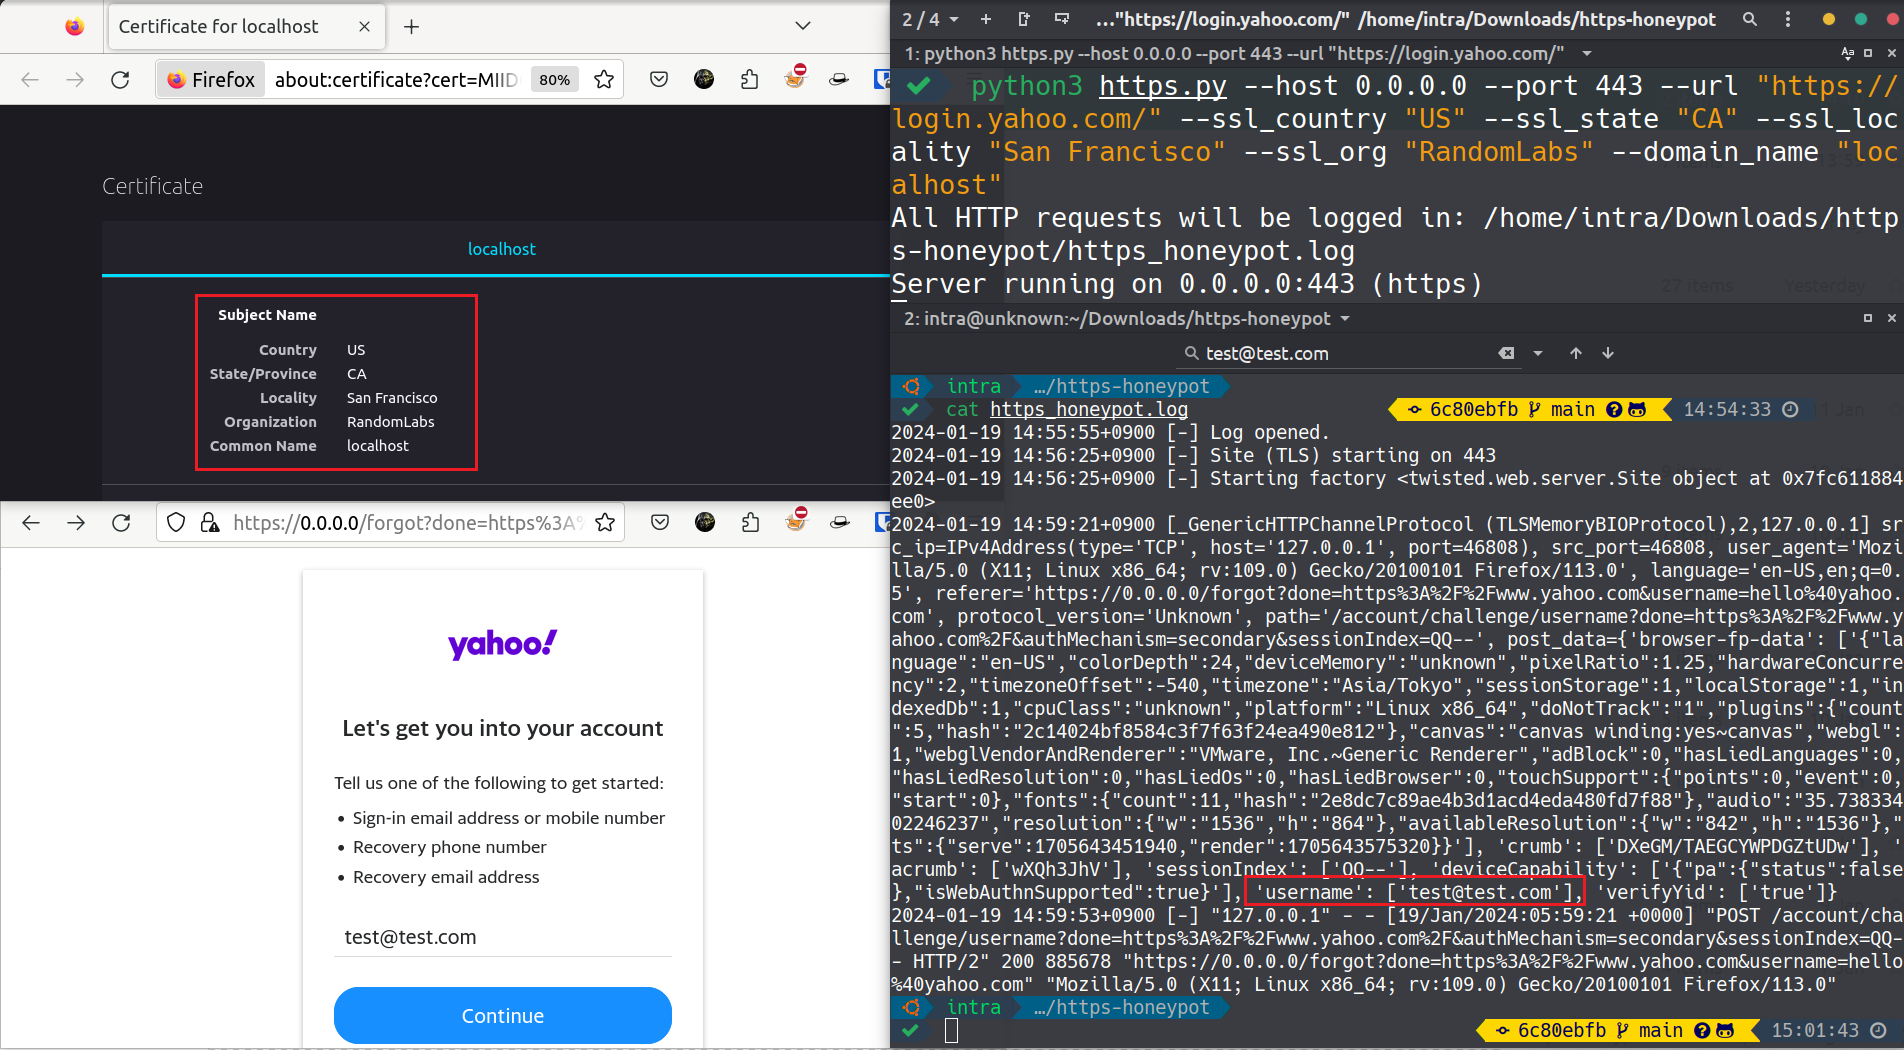The width and height of the screenshot is (1904, 1050).
Task: Click the dark globe extension icon in top toolbar
Action: [x=704, y=80]
